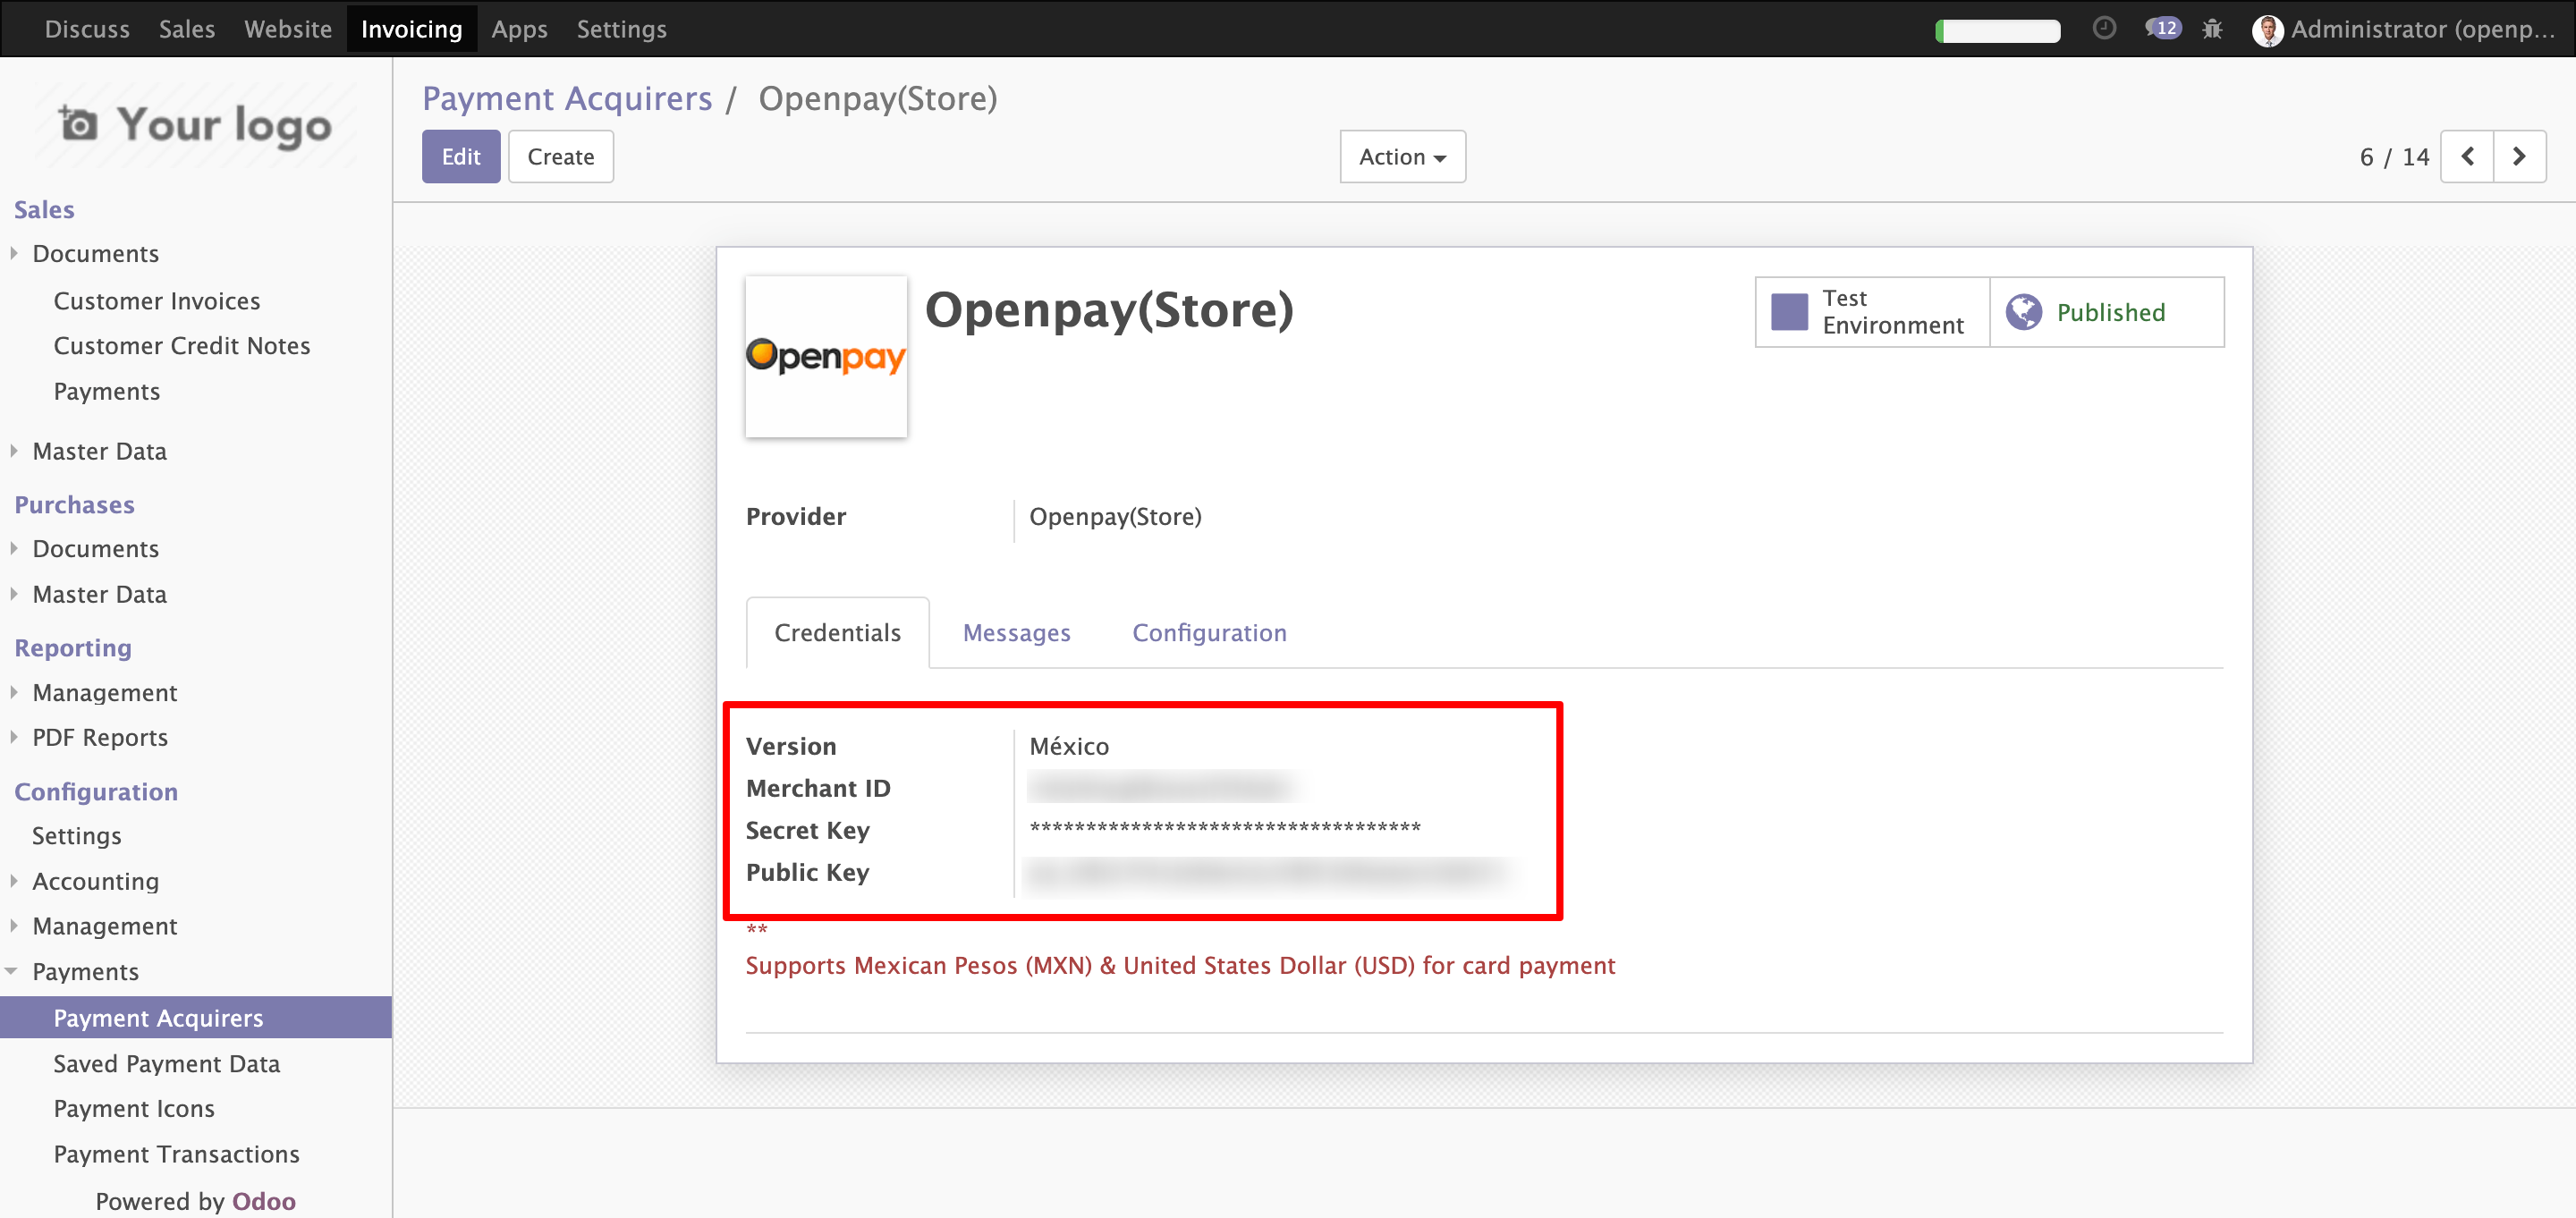The width and height of the screenshot is (2576, 1218).
Task: Open the Action dropdown
Action: 1402,157
